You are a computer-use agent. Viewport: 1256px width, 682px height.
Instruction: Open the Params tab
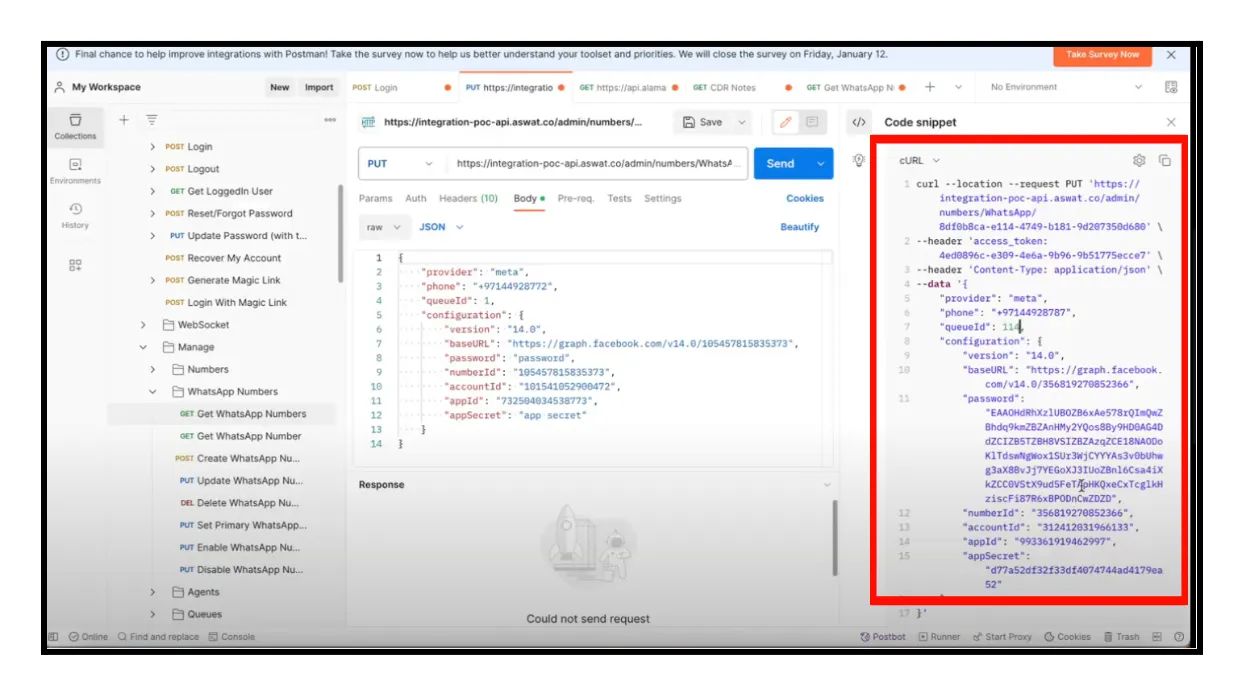pyautogui.click(x=376, y=198)
